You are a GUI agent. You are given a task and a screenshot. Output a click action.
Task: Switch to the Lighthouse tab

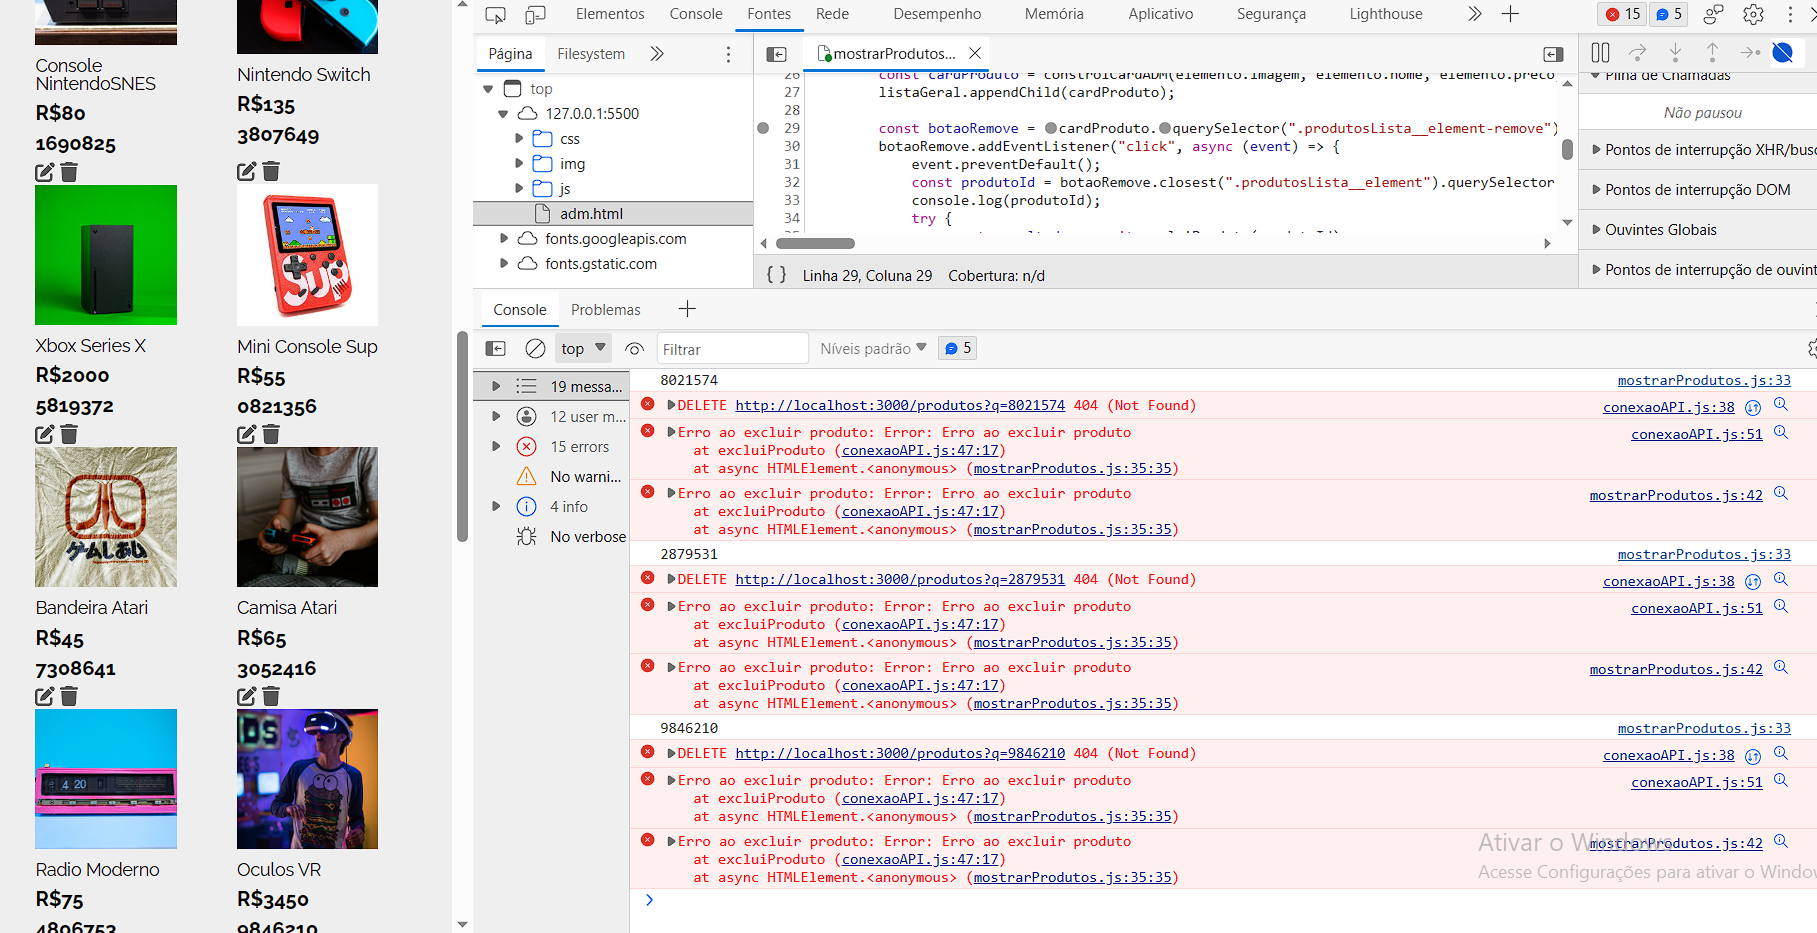pyautogui.click(x=1386, y=14)
